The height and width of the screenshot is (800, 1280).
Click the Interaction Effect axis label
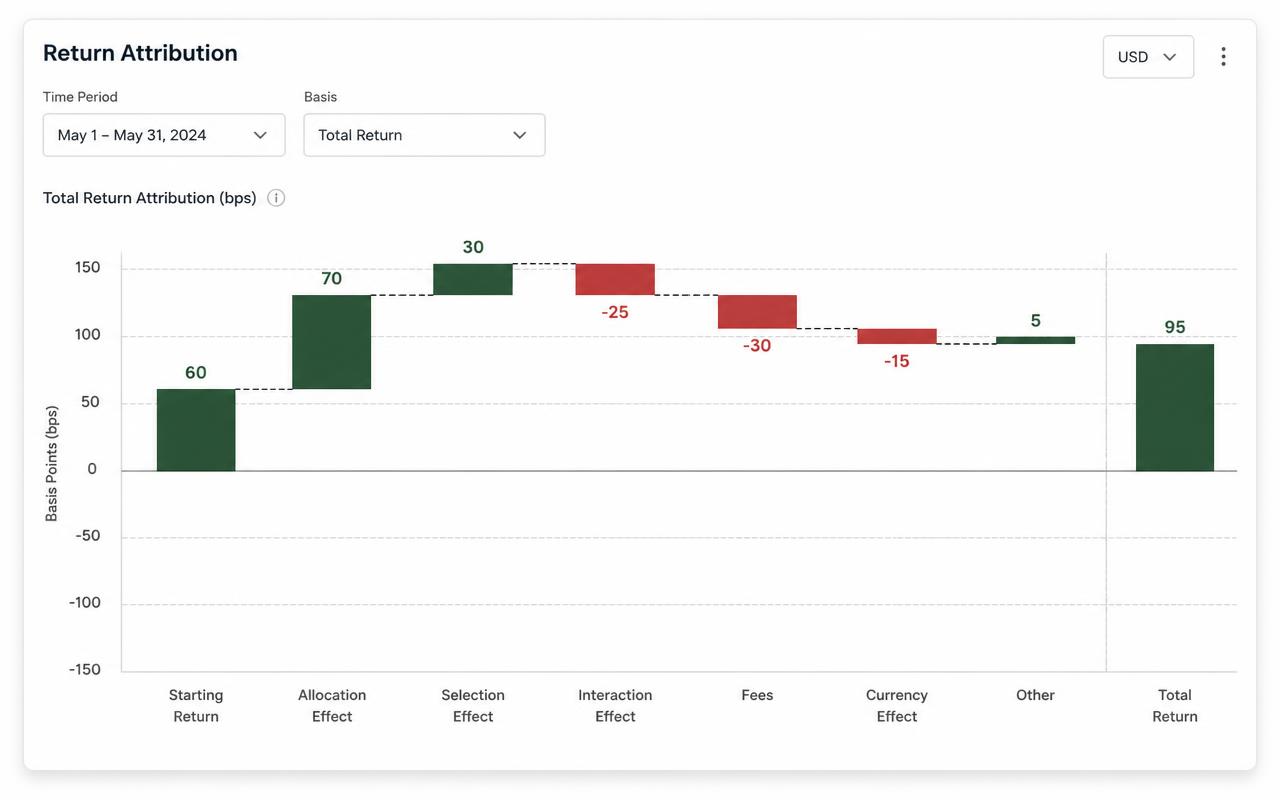click(x=615, y=706)
